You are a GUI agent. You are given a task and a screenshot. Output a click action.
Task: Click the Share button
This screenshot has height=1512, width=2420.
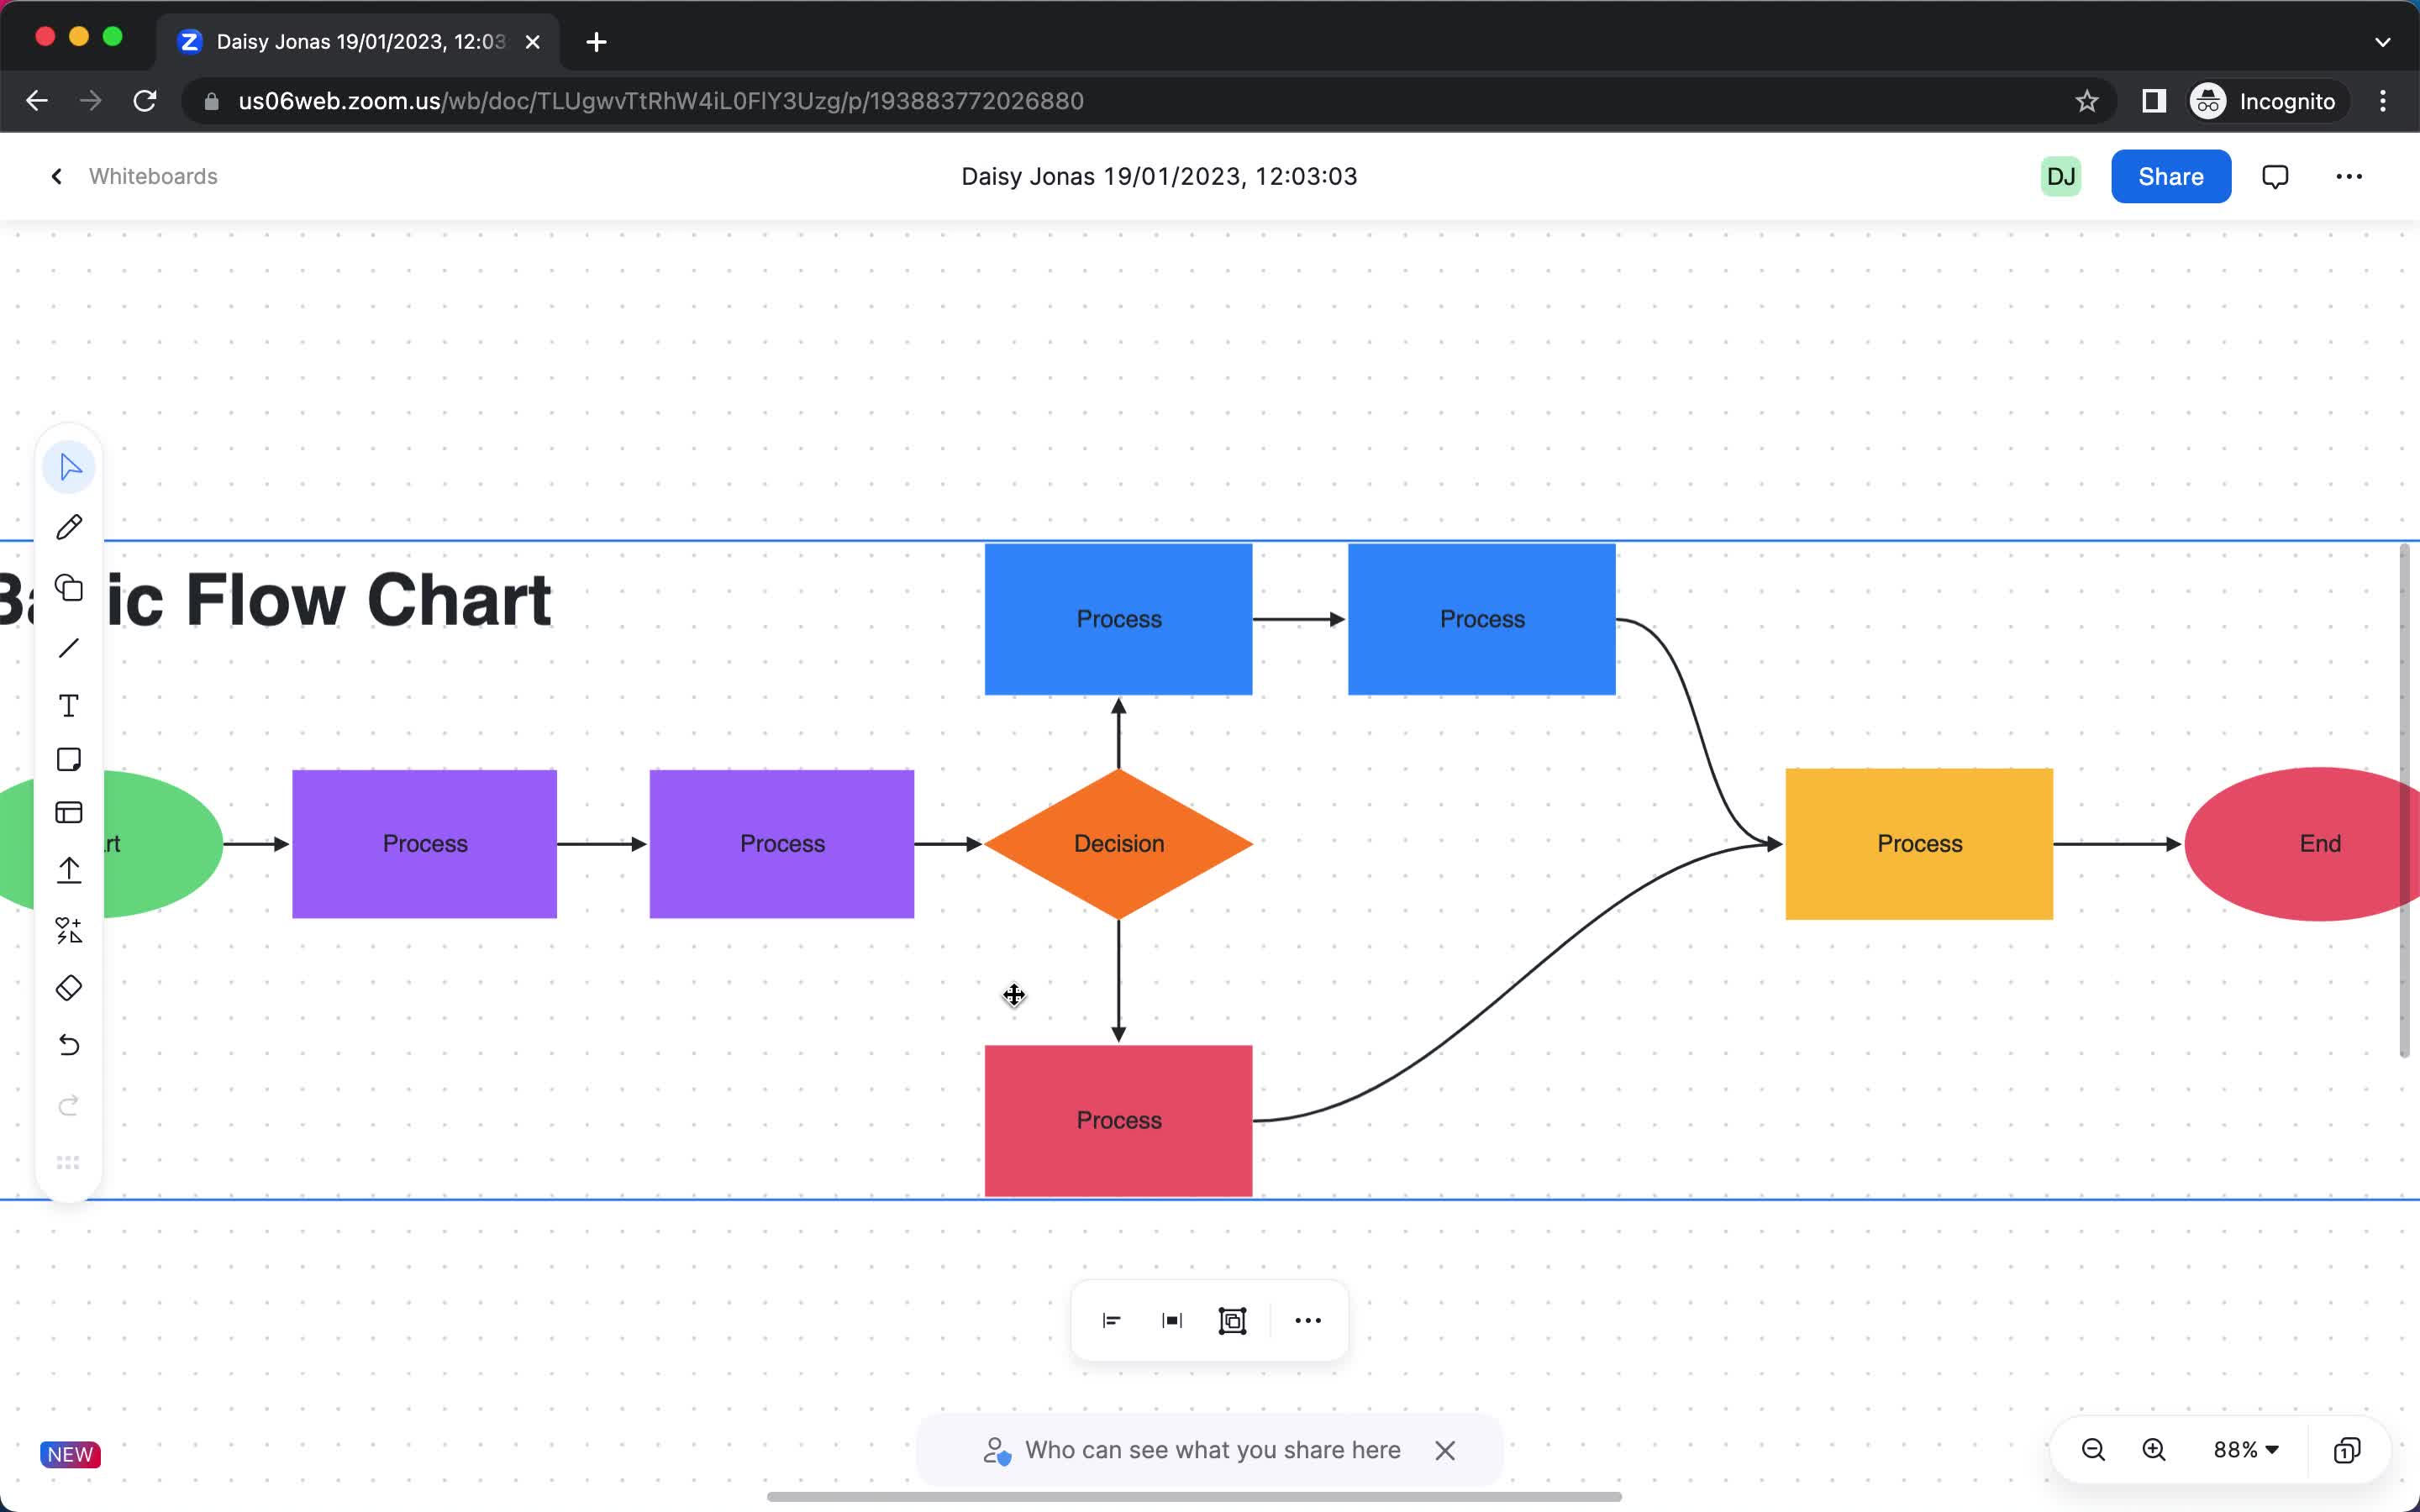pos(2171,177)
